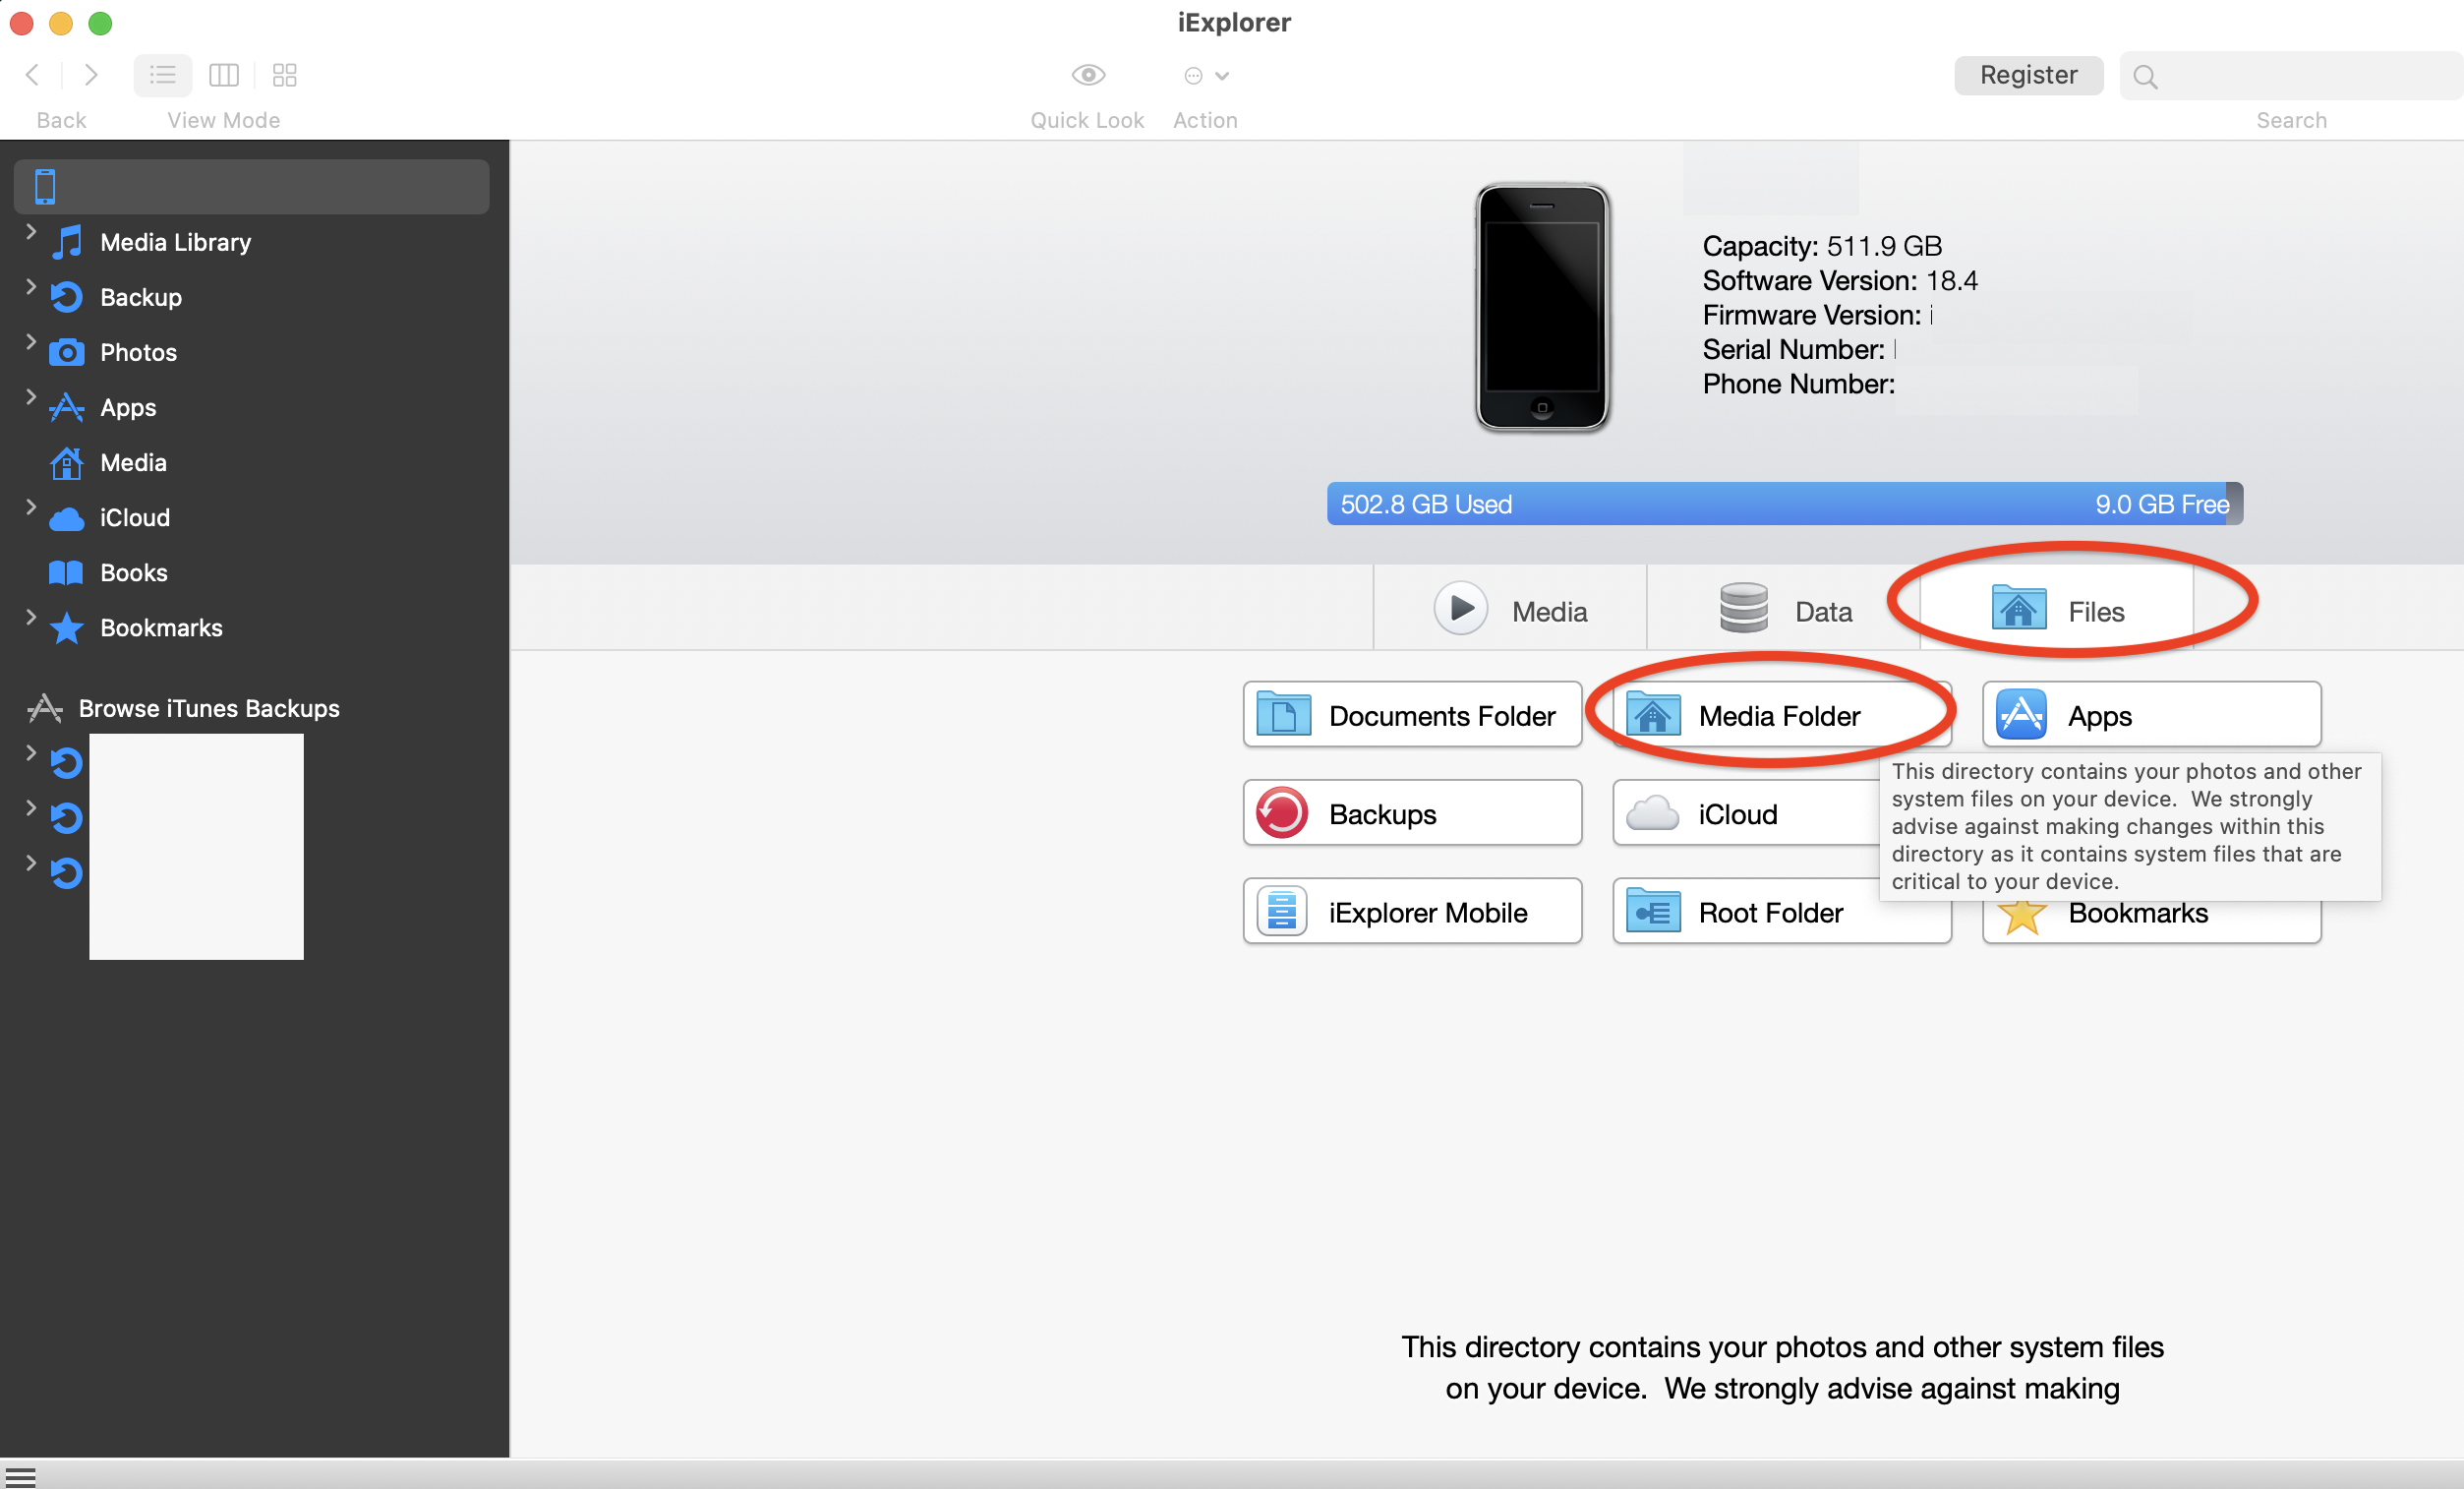Expand iCloud tree item in sidebar
This screenshot has height=1489, width=2464.
31,507
